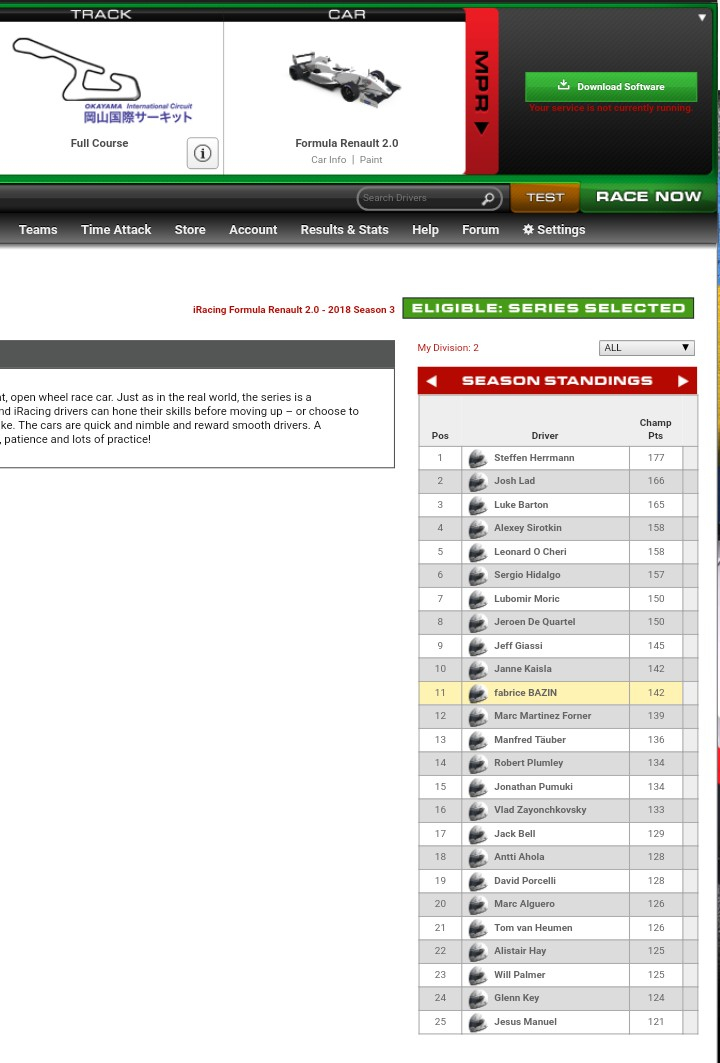Open iRacing Formula Renault 2.0 series link
Screen dimensions: 720x1063
294,310
